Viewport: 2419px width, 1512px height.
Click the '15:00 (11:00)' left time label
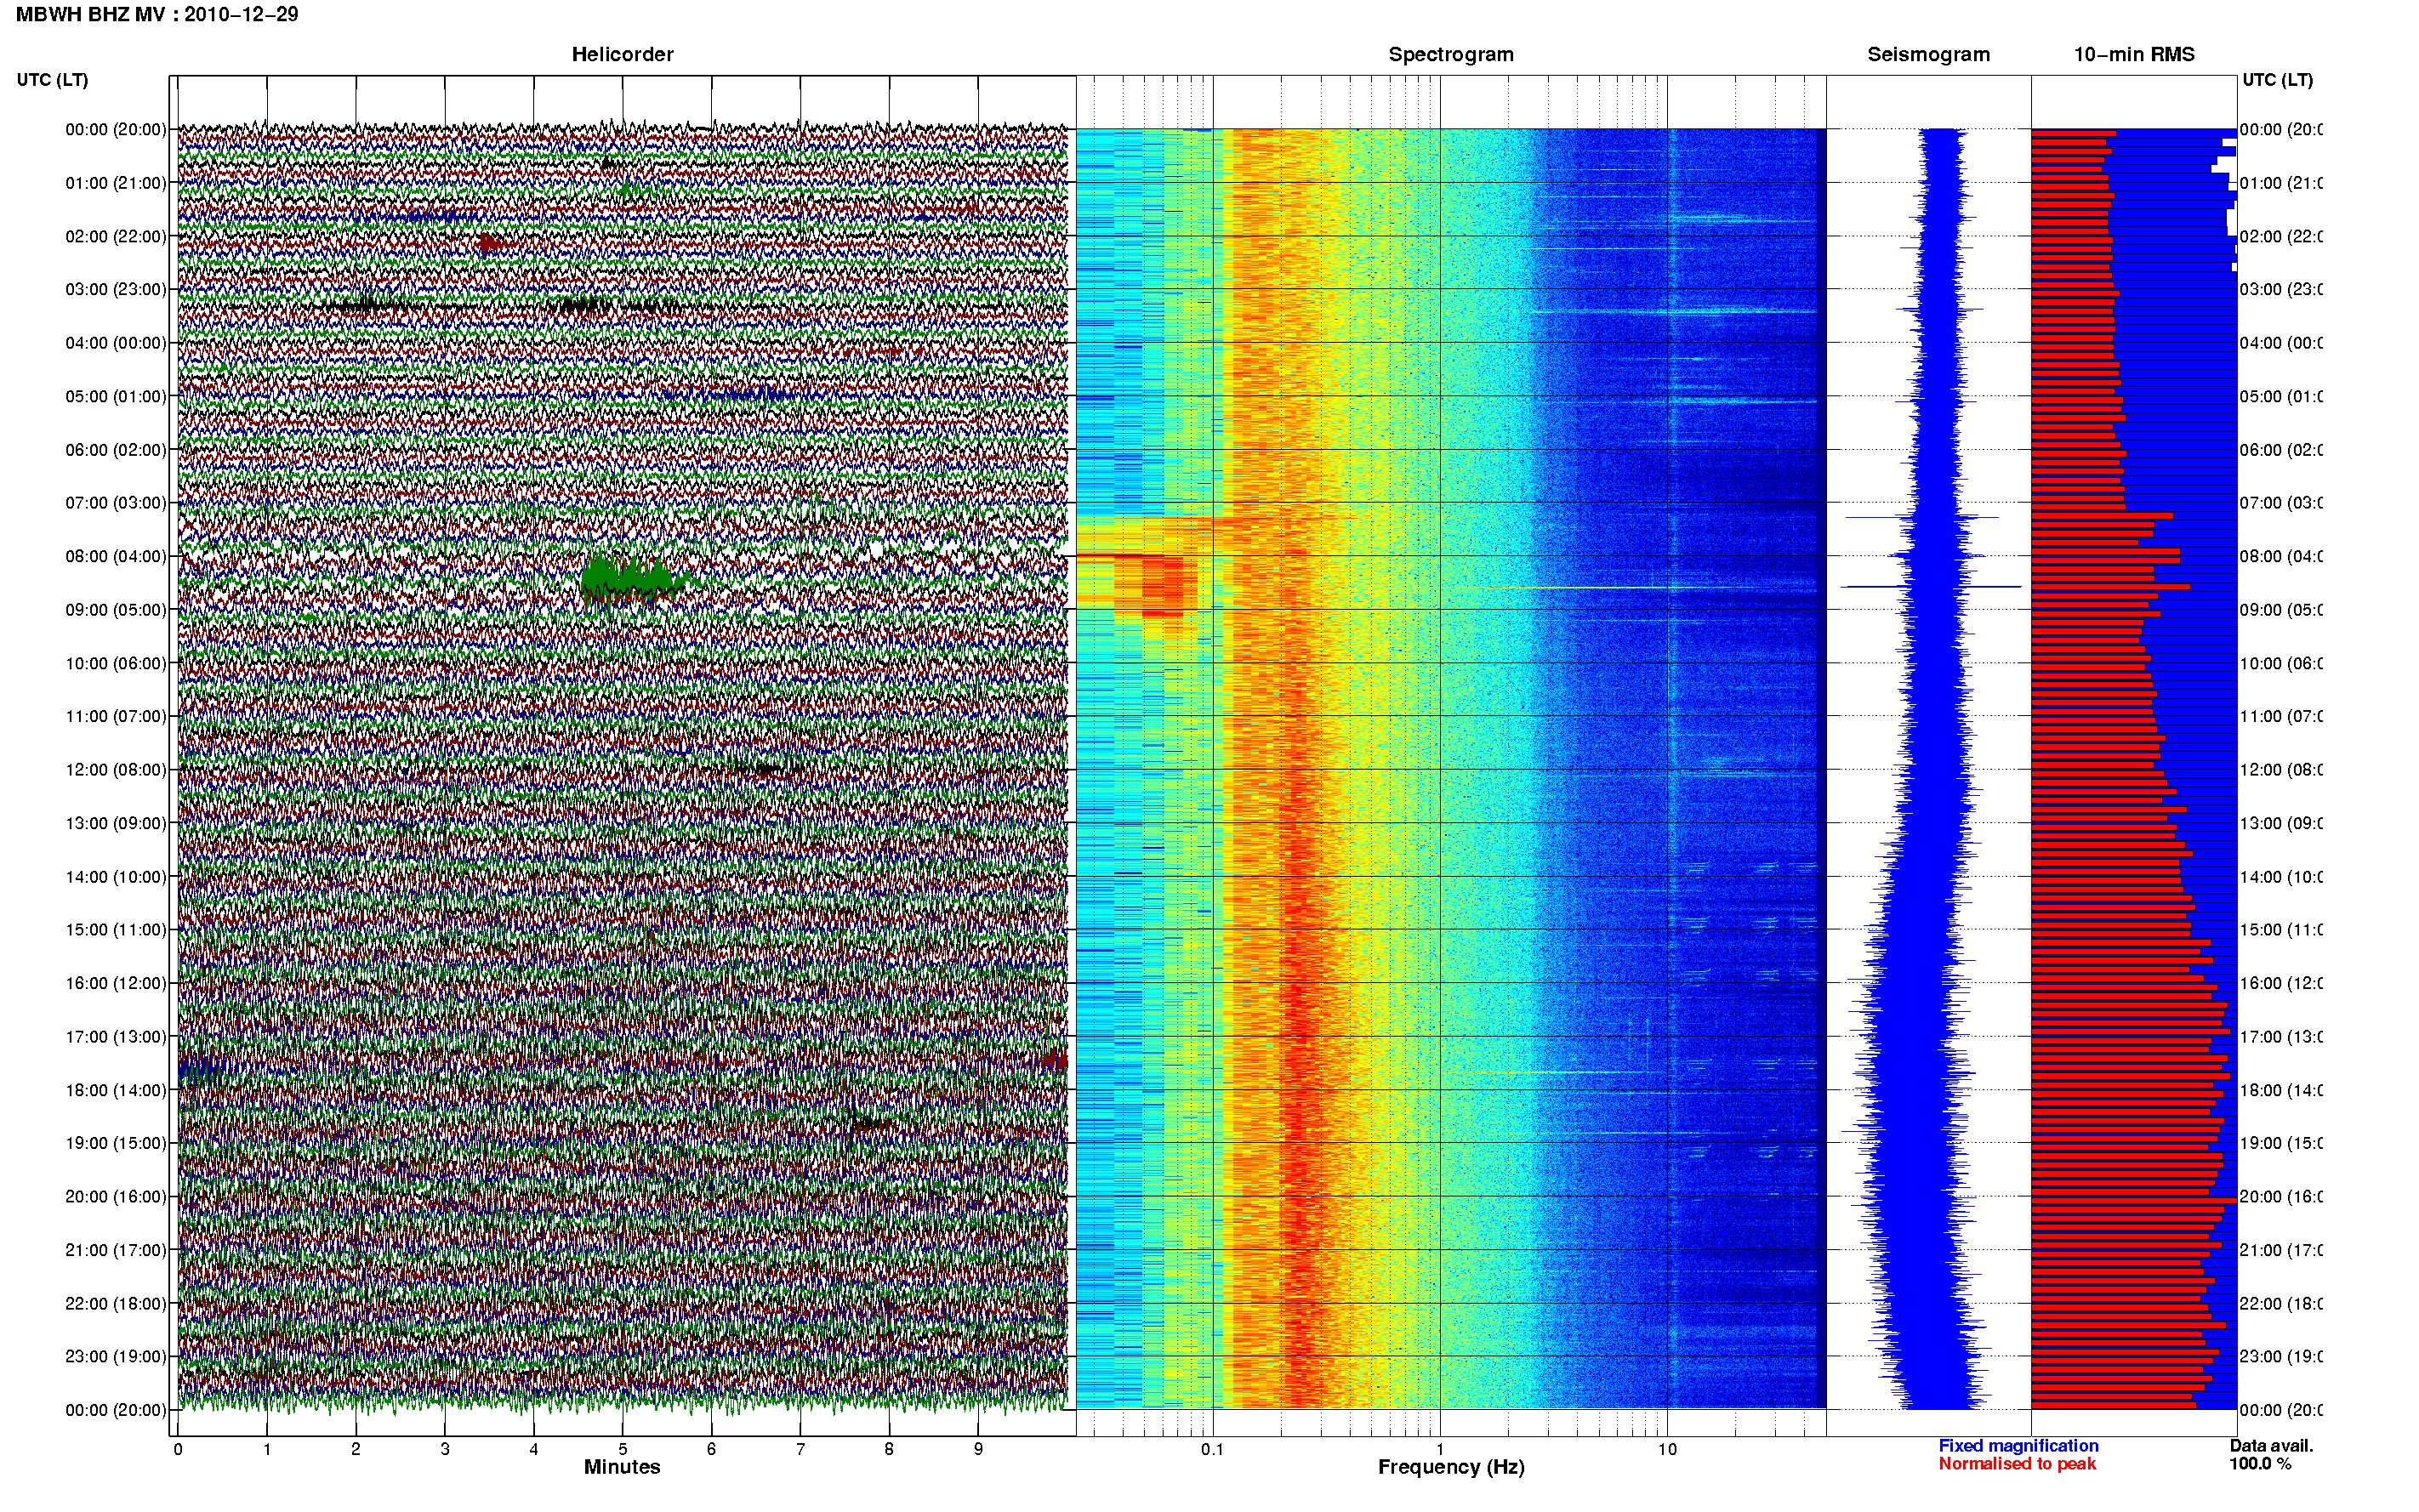[116, 930]
